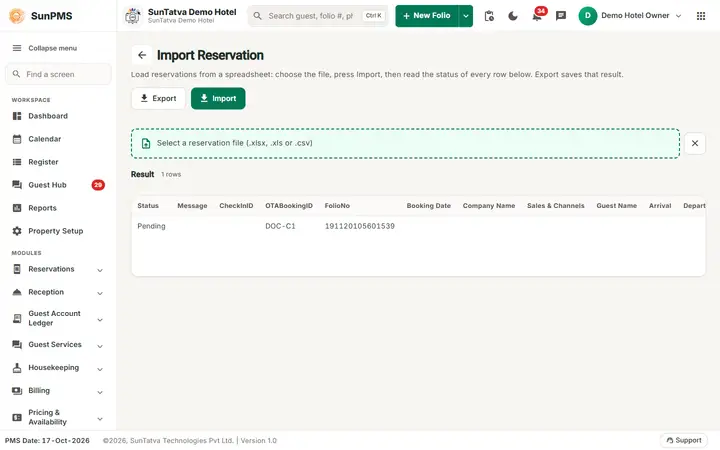Click the Housekeeping broom icon
The height and width of the screenshot is (450, 720).
17,368
